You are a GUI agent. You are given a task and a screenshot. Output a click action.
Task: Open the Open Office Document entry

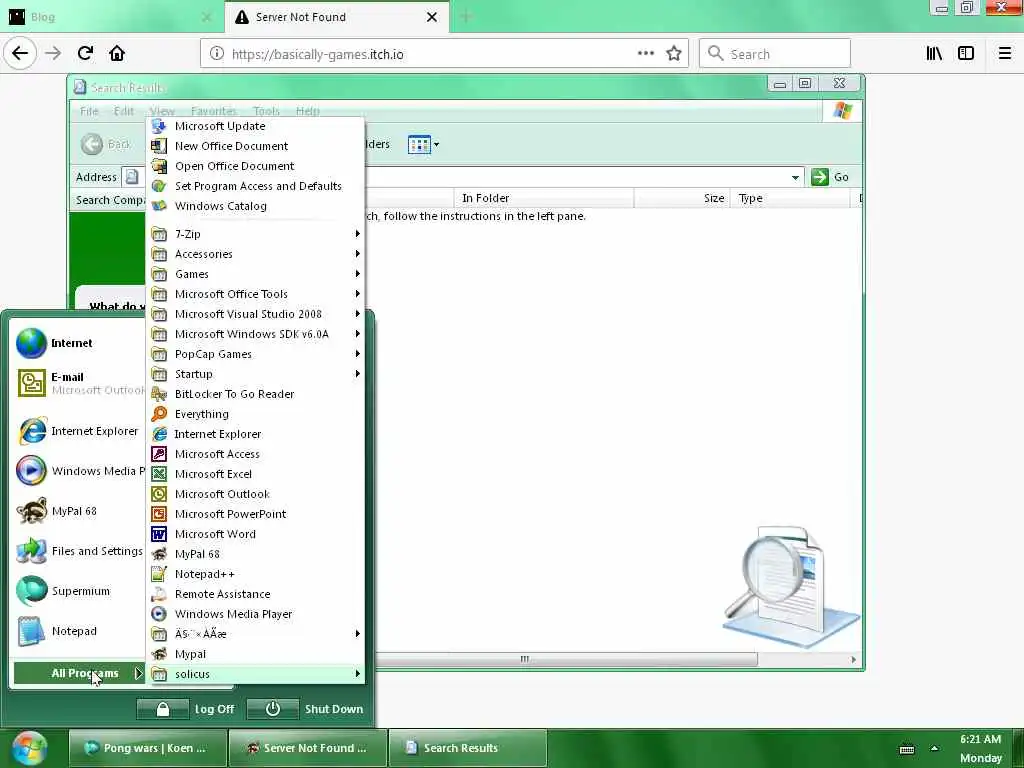tap(255, 166)
